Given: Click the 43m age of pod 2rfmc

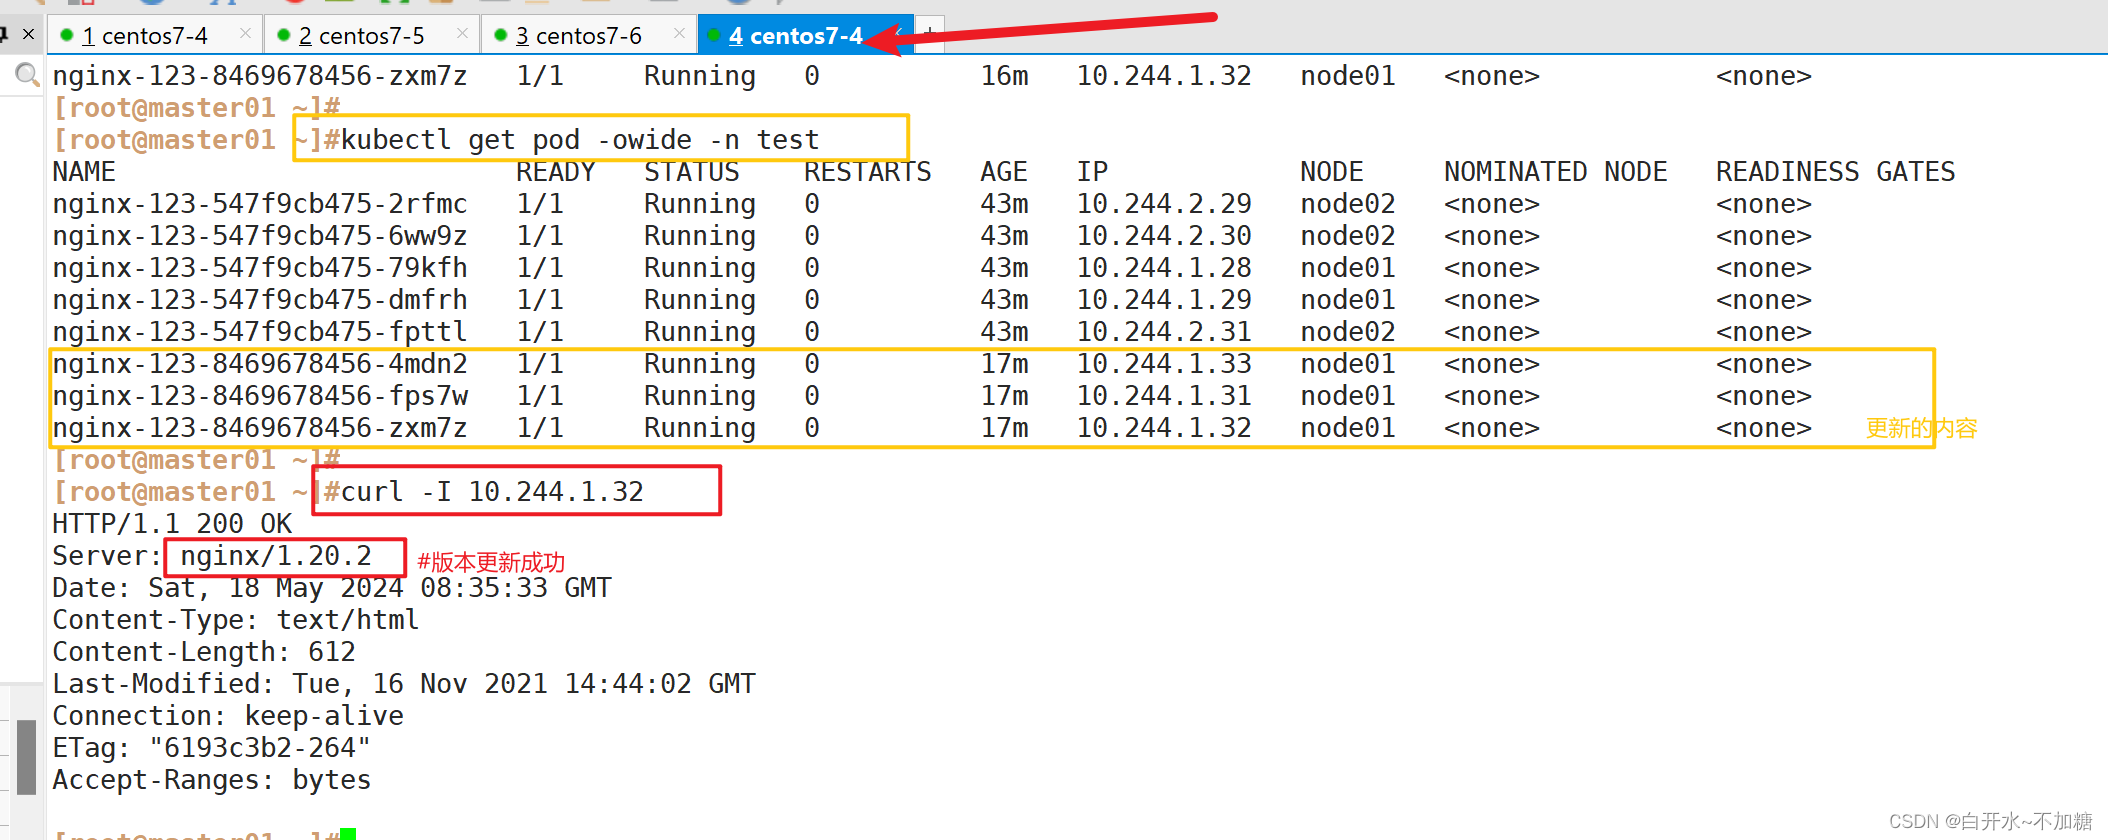Looking at the screenshot, I should [x=1004, y=204].
